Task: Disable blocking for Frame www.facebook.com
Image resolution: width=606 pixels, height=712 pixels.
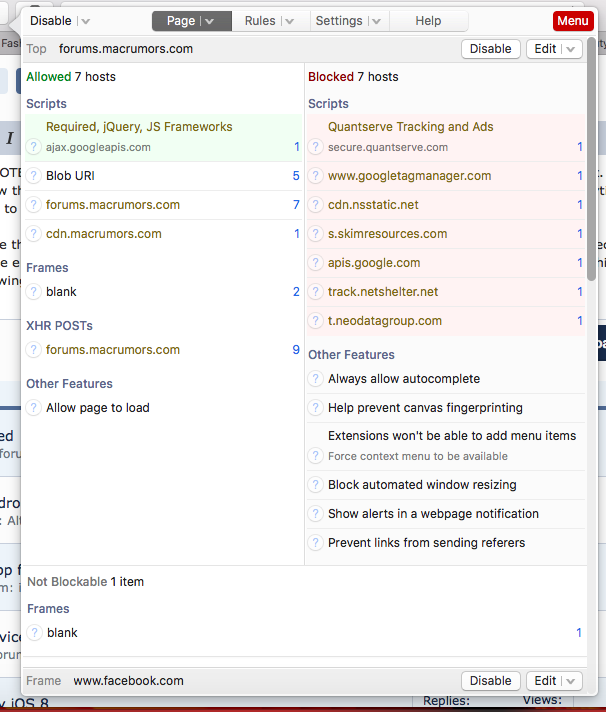Action: pos(491,681)
